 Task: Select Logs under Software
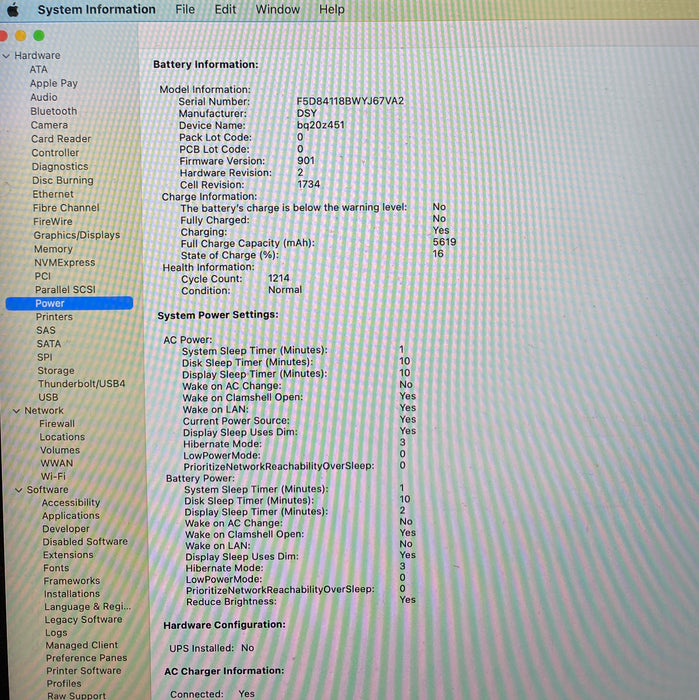[56, 633]
